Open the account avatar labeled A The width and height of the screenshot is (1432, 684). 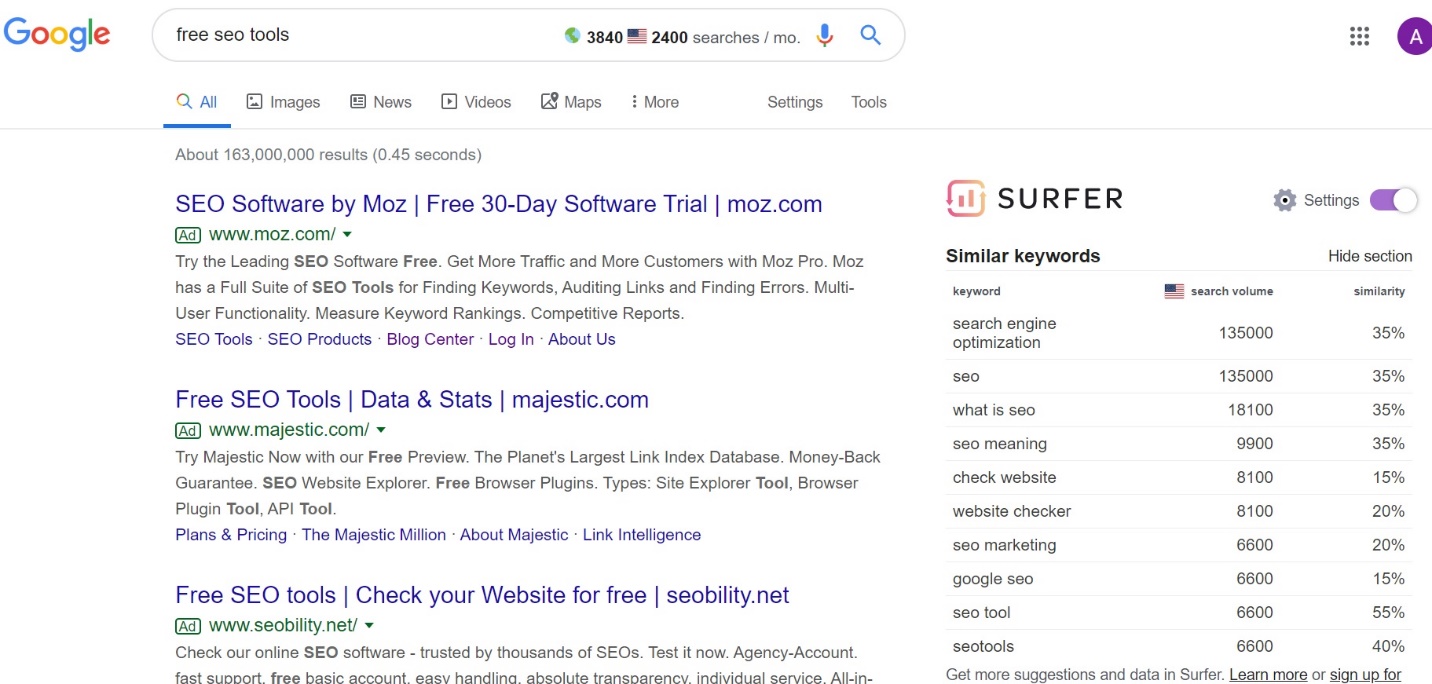coord(1414,37)
